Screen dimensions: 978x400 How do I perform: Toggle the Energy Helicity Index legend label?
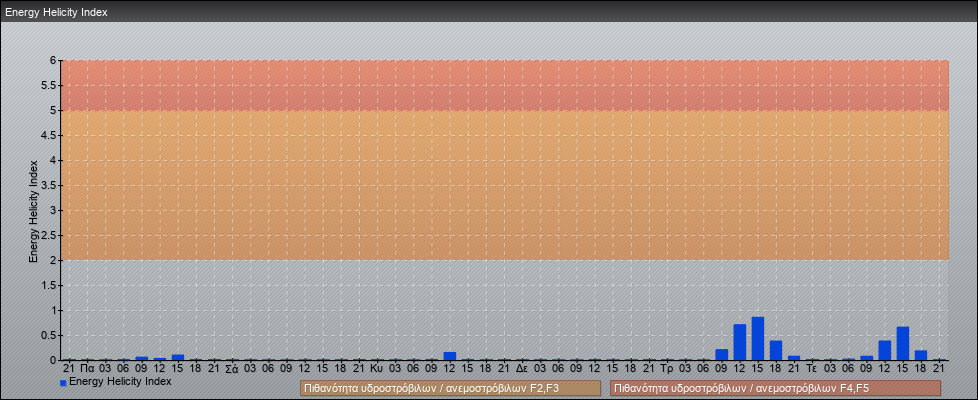(x=120, y=381)
